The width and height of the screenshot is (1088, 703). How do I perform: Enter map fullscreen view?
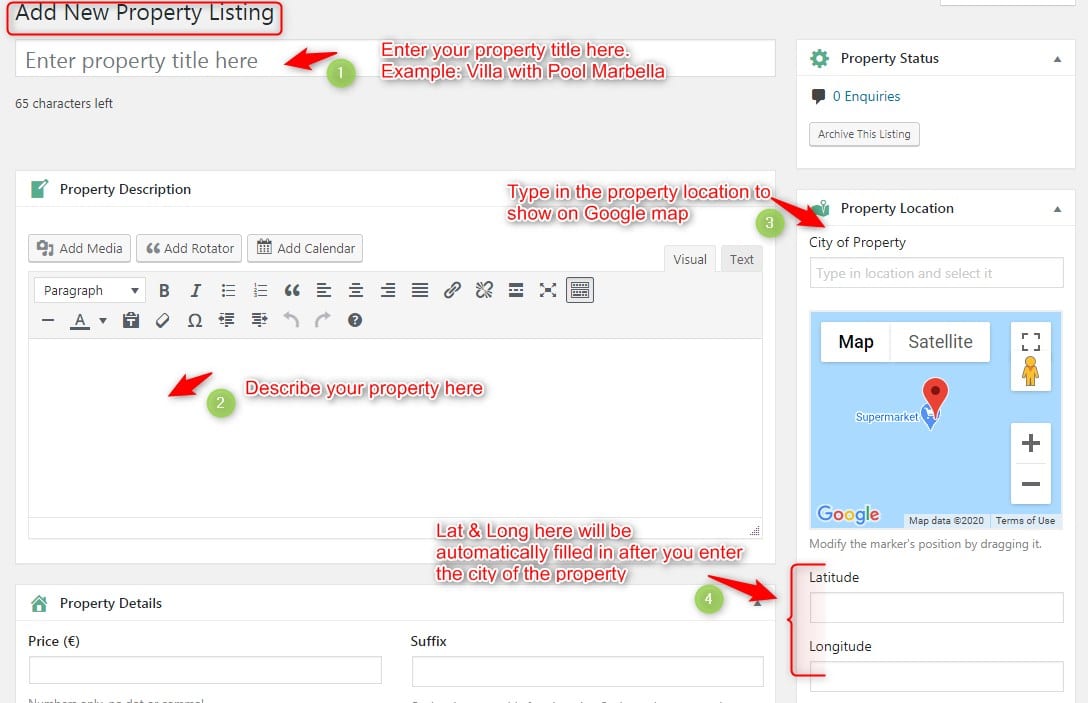tap(1030, 341)
